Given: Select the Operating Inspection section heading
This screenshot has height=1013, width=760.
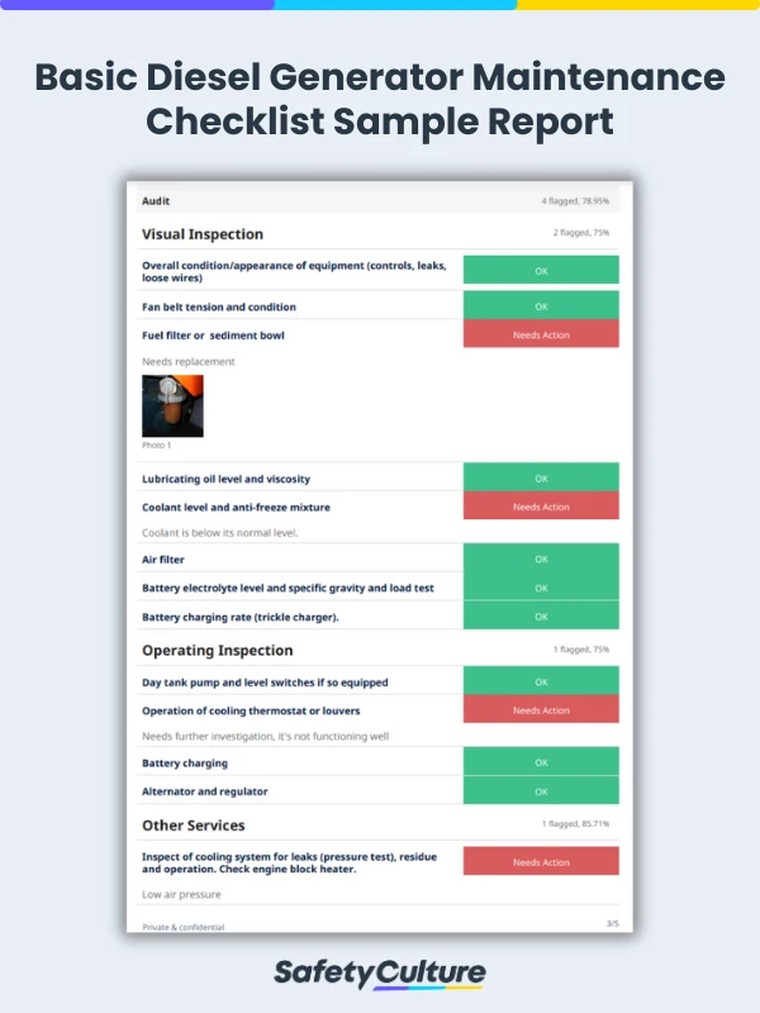Looking at the screenshot, I should coord(218,650).
